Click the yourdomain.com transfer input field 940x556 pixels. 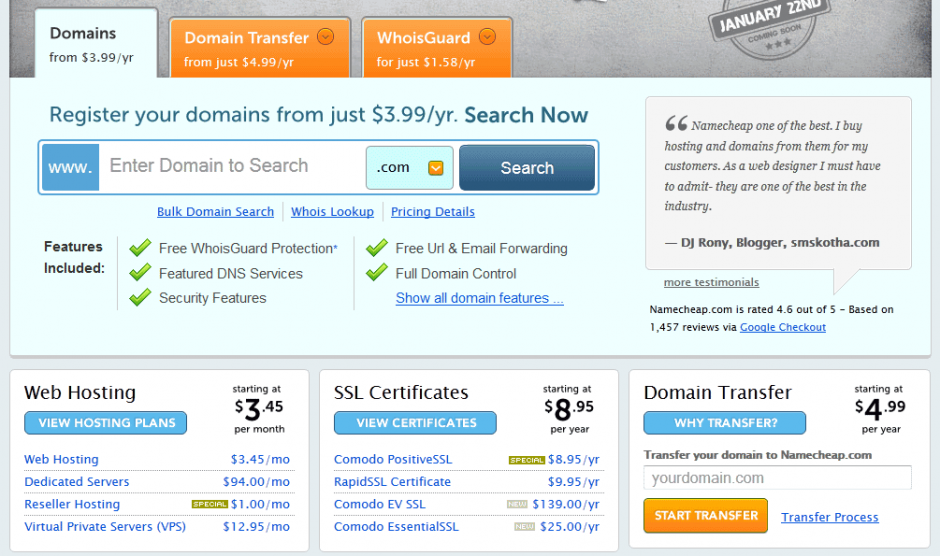(x=778, y=478)
